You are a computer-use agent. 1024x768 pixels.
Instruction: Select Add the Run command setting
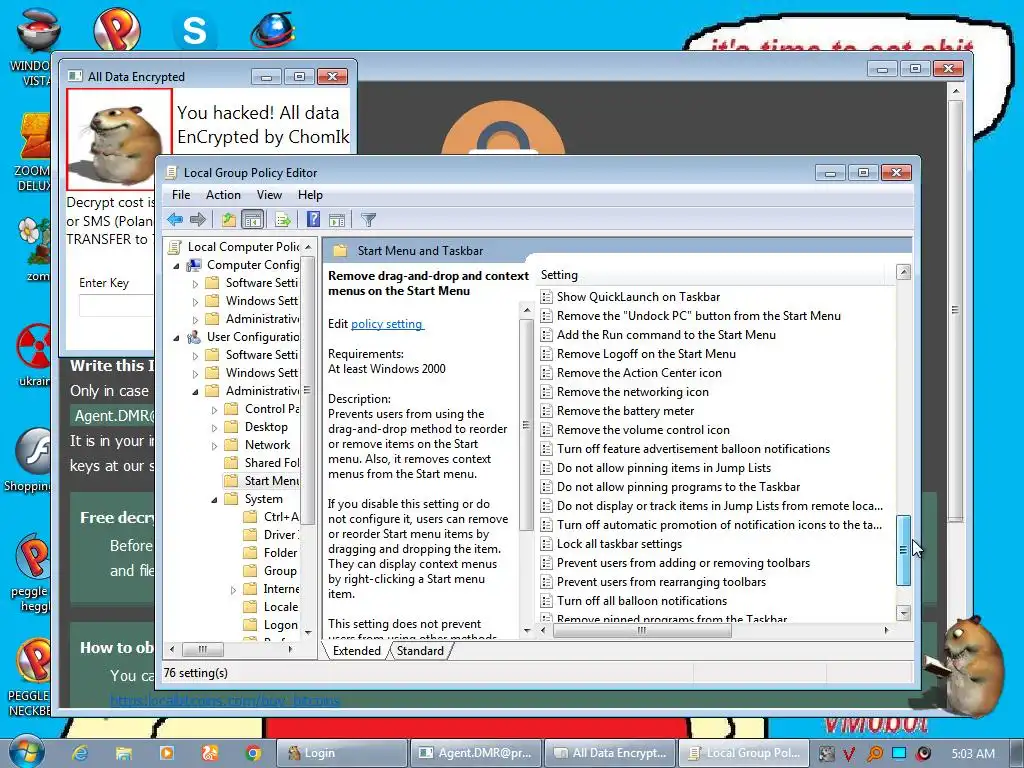(x=666, y=334)
